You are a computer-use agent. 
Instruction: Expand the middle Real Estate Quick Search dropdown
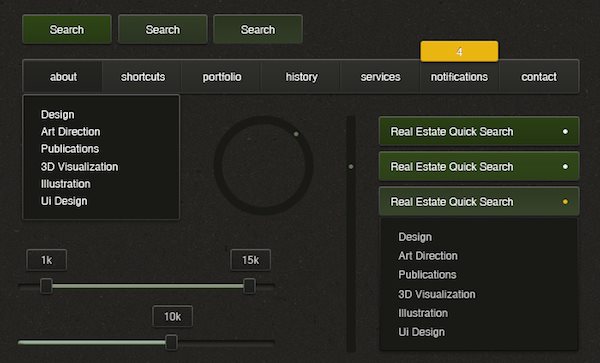(x=479, y=166)
